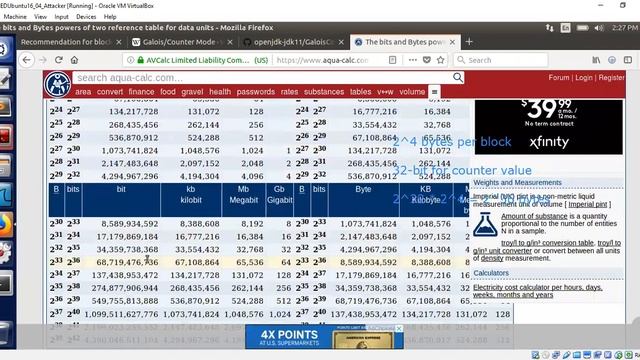Open VirtualBox Devices menu
Image resolution: width=640 pixels, height=360 pixels.
click(86, 17)
